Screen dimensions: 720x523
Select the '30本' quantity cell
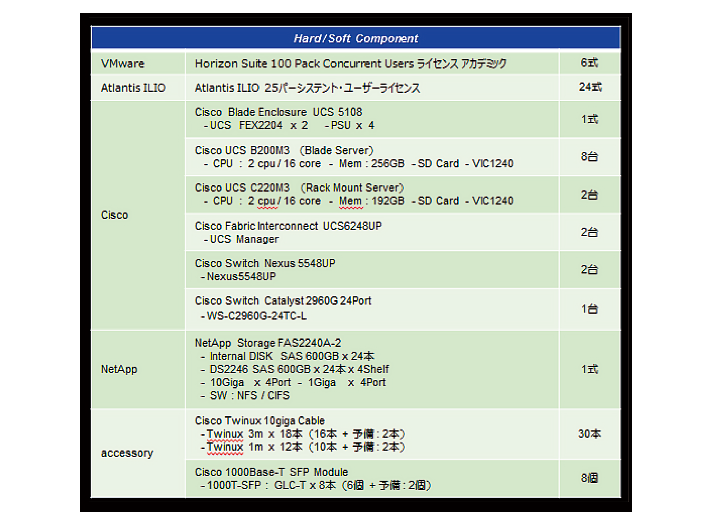pyautogui.click(x=590, y=434)
